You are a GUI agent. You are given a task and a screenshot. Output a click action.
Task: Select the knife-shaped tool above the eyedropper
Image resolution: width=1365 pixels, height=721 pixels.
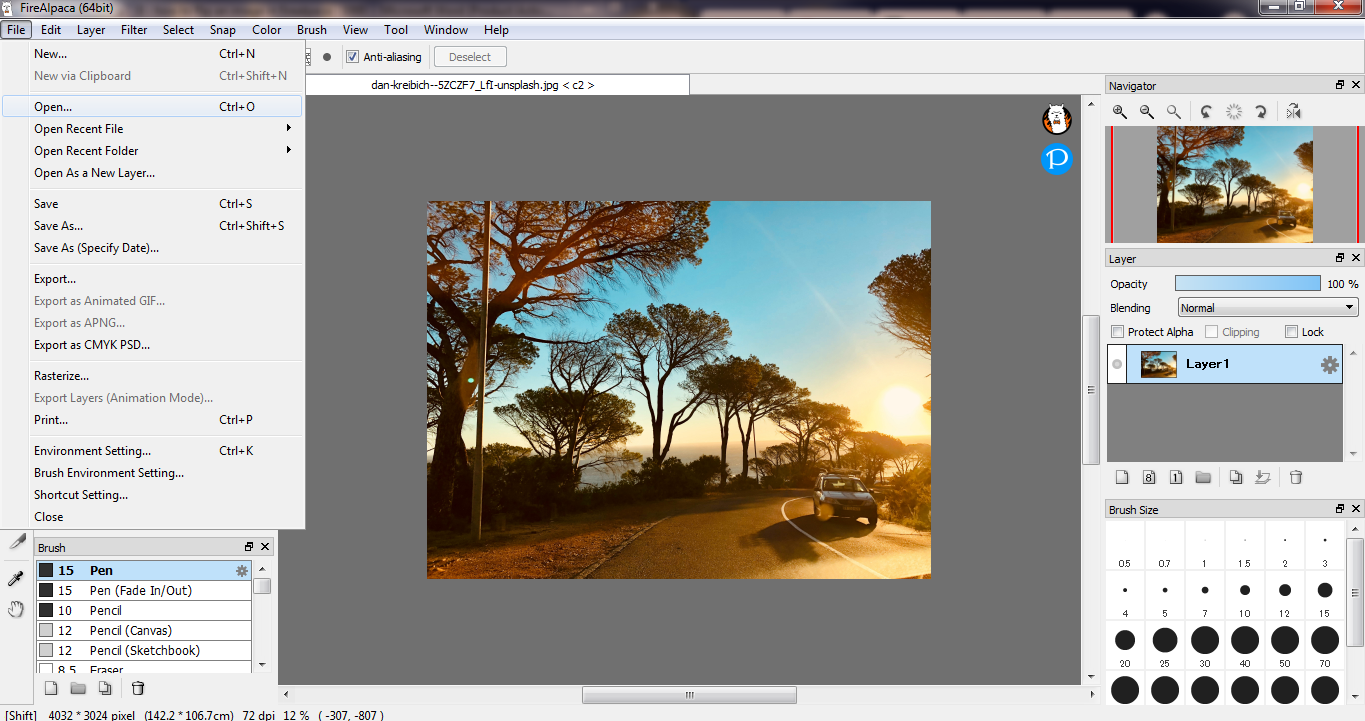tap(16, 541)
